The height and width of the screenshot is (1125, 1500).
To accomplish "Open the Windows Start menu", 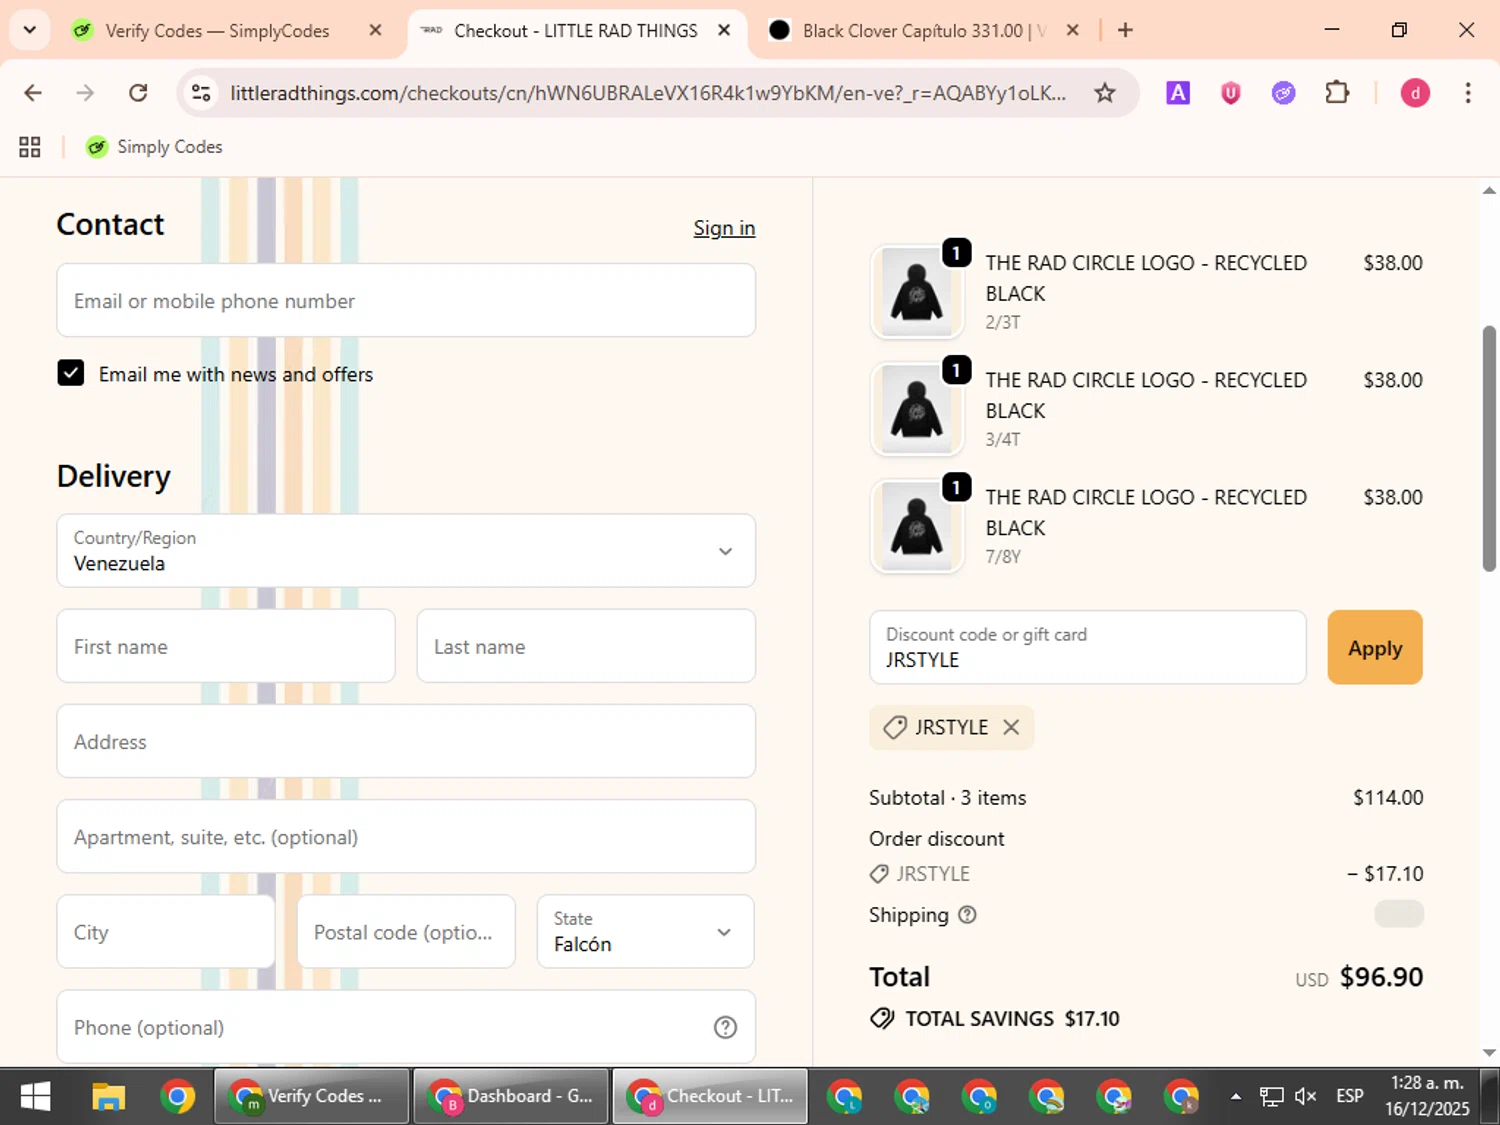I will (36, 1096).
